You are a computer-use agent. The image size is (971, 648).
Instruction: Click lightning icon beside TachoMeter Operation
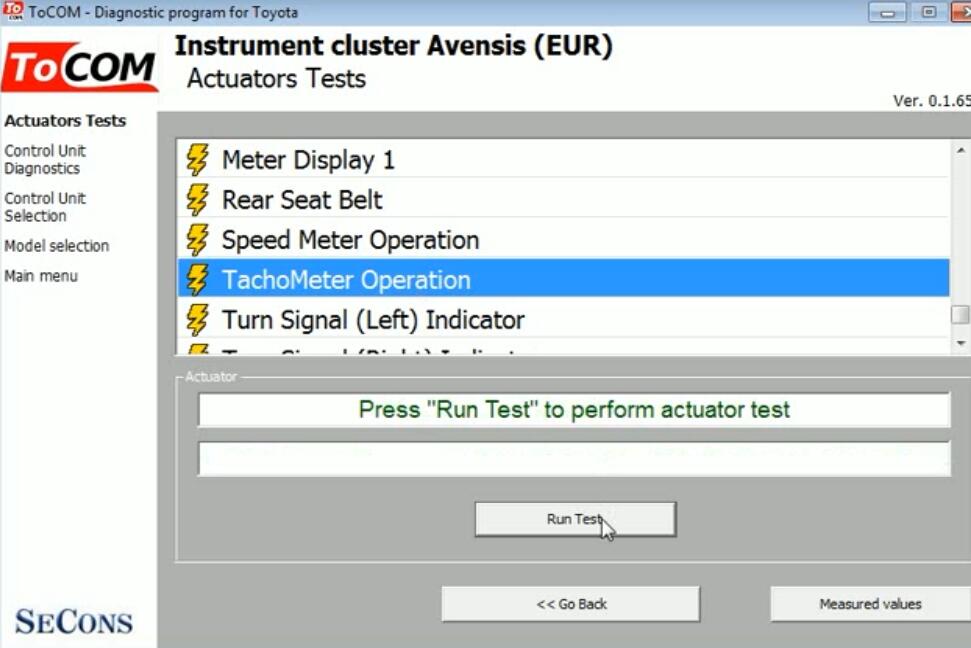198,280
